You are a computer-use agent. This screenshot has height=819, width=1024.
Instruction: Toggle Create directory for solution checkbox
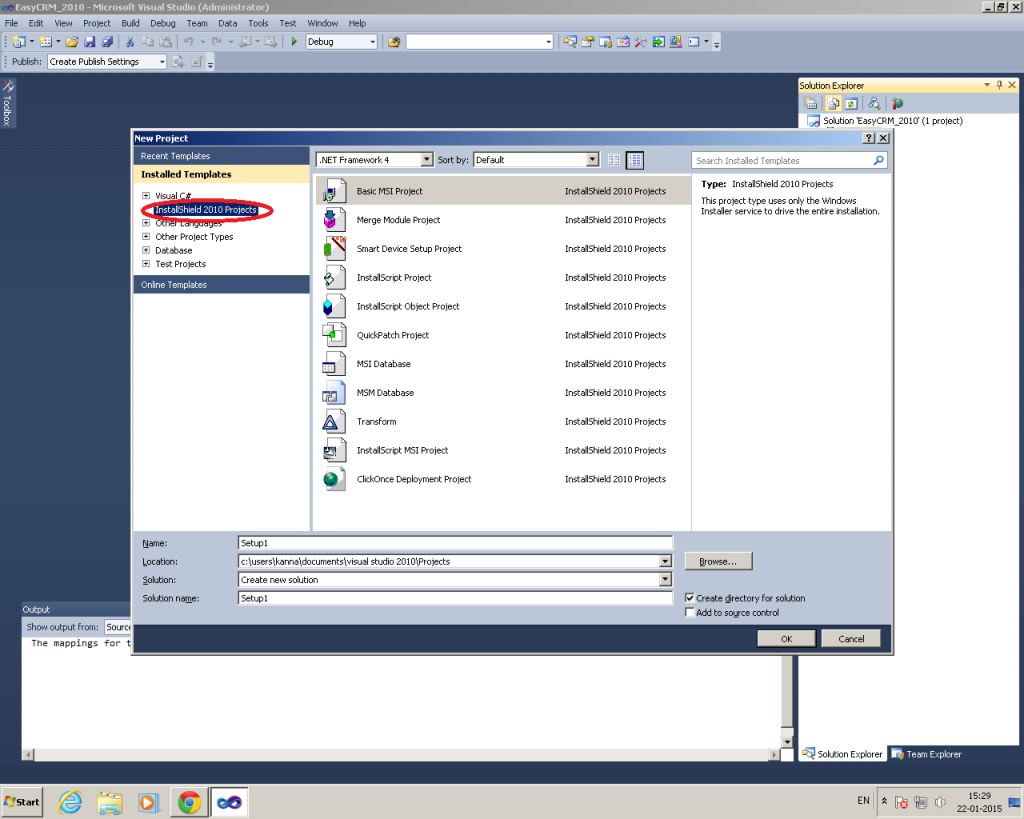coord(690,598)
